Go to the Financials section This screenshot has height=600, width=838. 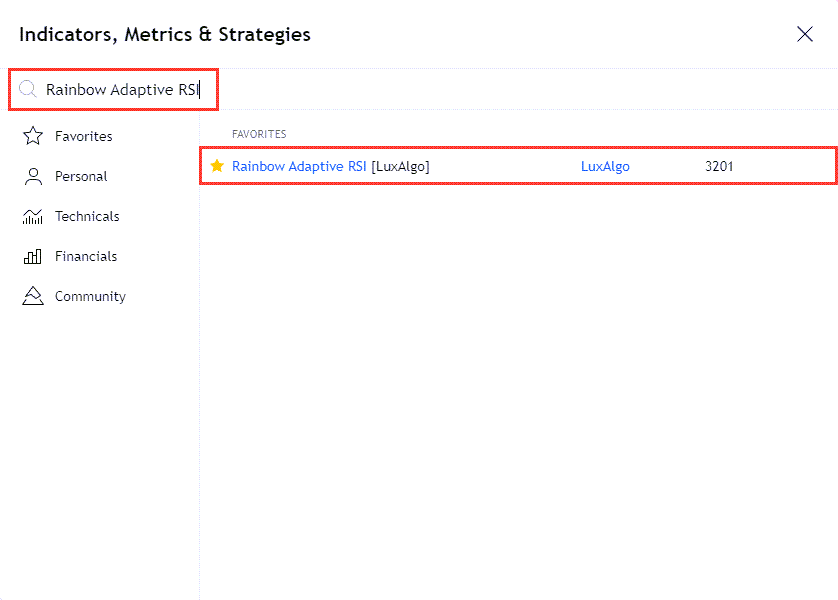[x=86, y=256]
